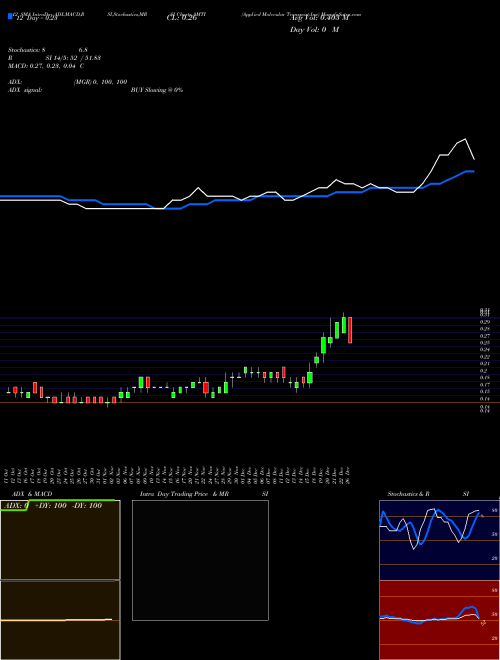Click the blue stochastics chart panel
This screenshot has width=500, height=660.
coord(439,540)
